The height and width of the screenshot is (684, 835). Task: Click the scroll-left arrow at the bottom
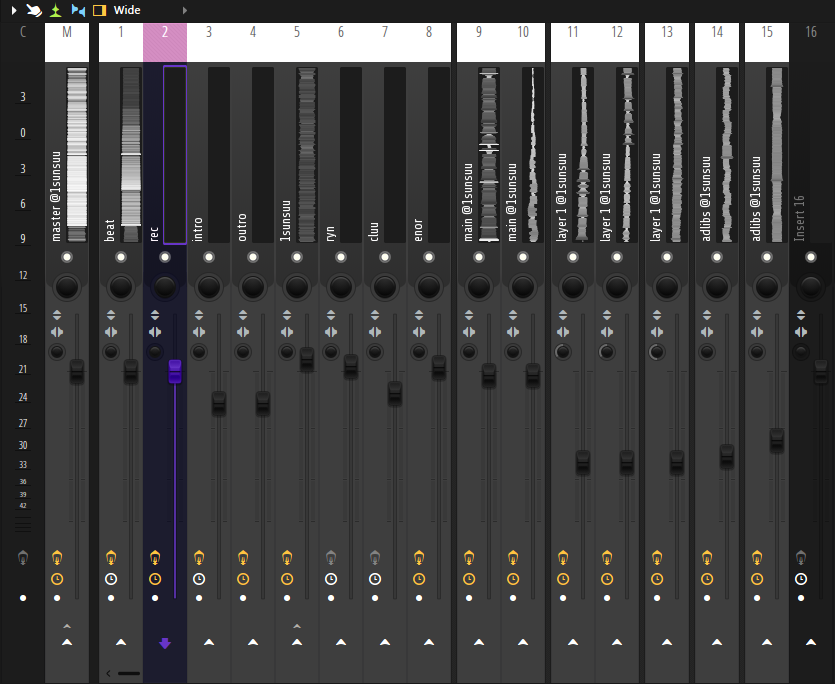point(108,673)
